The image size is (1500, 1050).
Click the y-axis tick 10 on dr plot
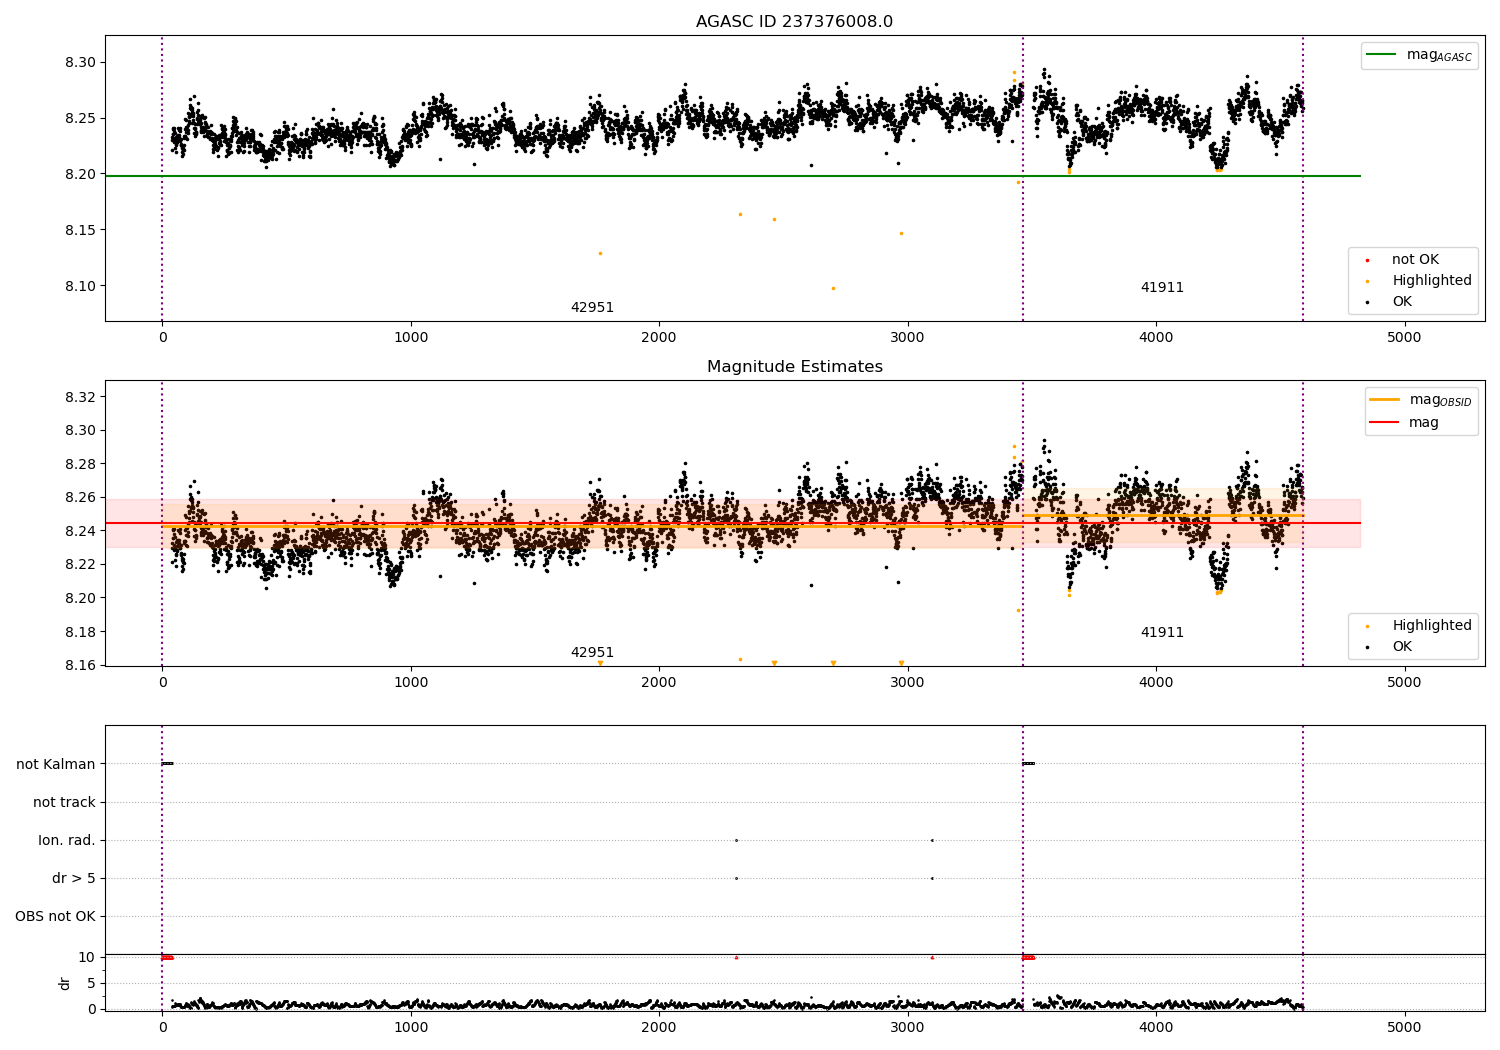point(87,957)
